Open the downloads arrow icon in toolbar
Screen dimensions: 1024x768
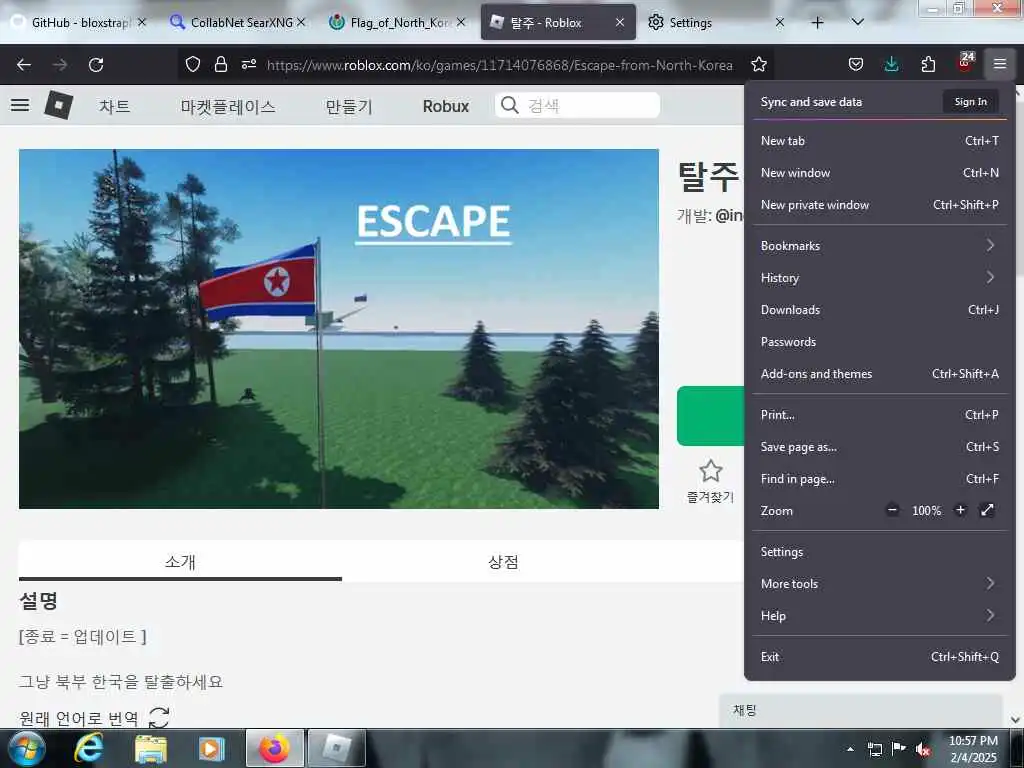891,64
